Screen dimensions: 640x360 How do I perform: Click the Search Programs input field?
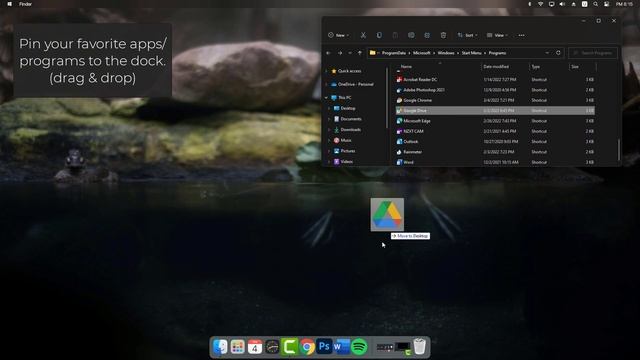[x=593, y=53]
